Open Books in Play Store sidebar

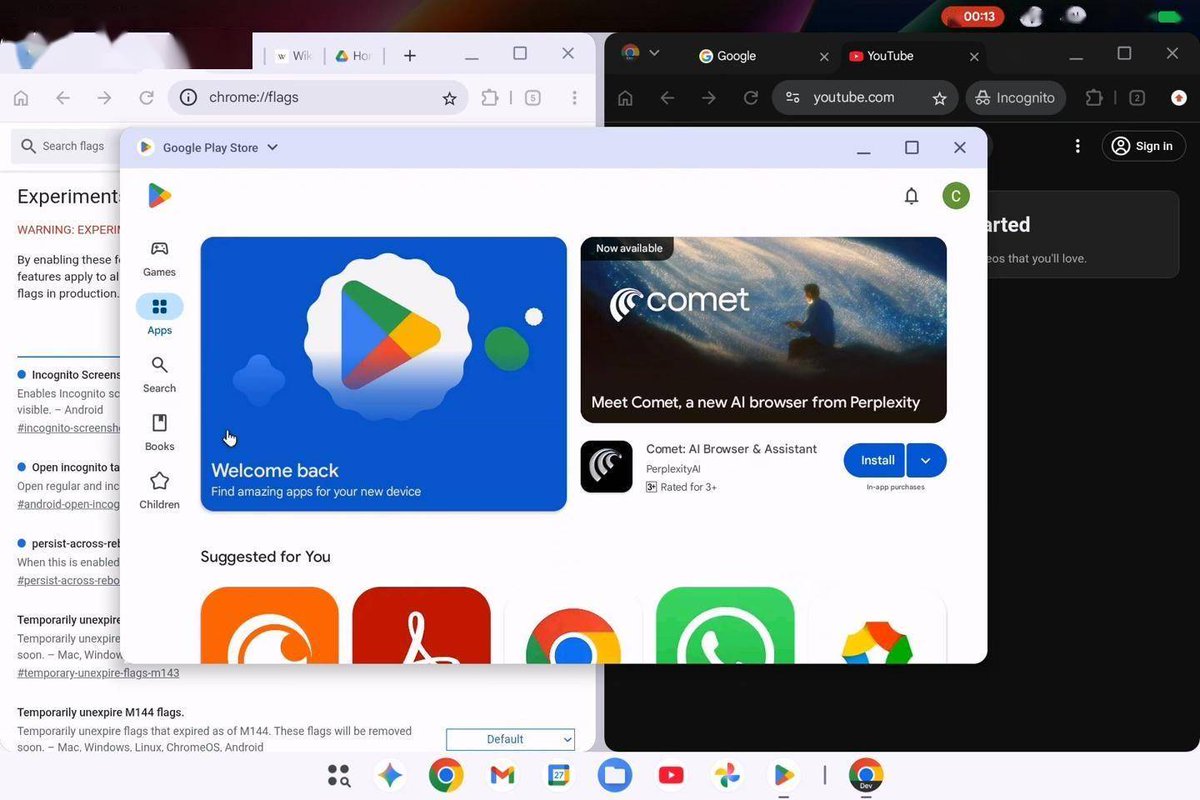159,432
